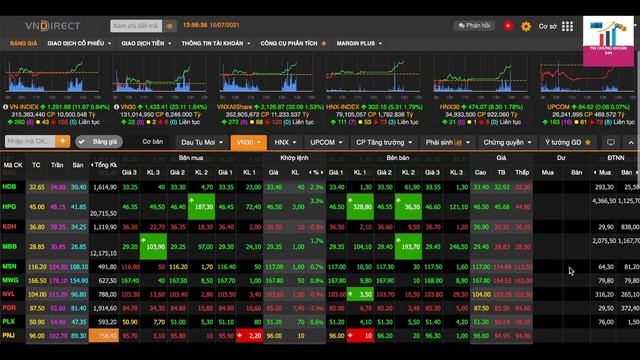Click the monitor display icon
Screen dimensions: 640x360
click(611, 142)
